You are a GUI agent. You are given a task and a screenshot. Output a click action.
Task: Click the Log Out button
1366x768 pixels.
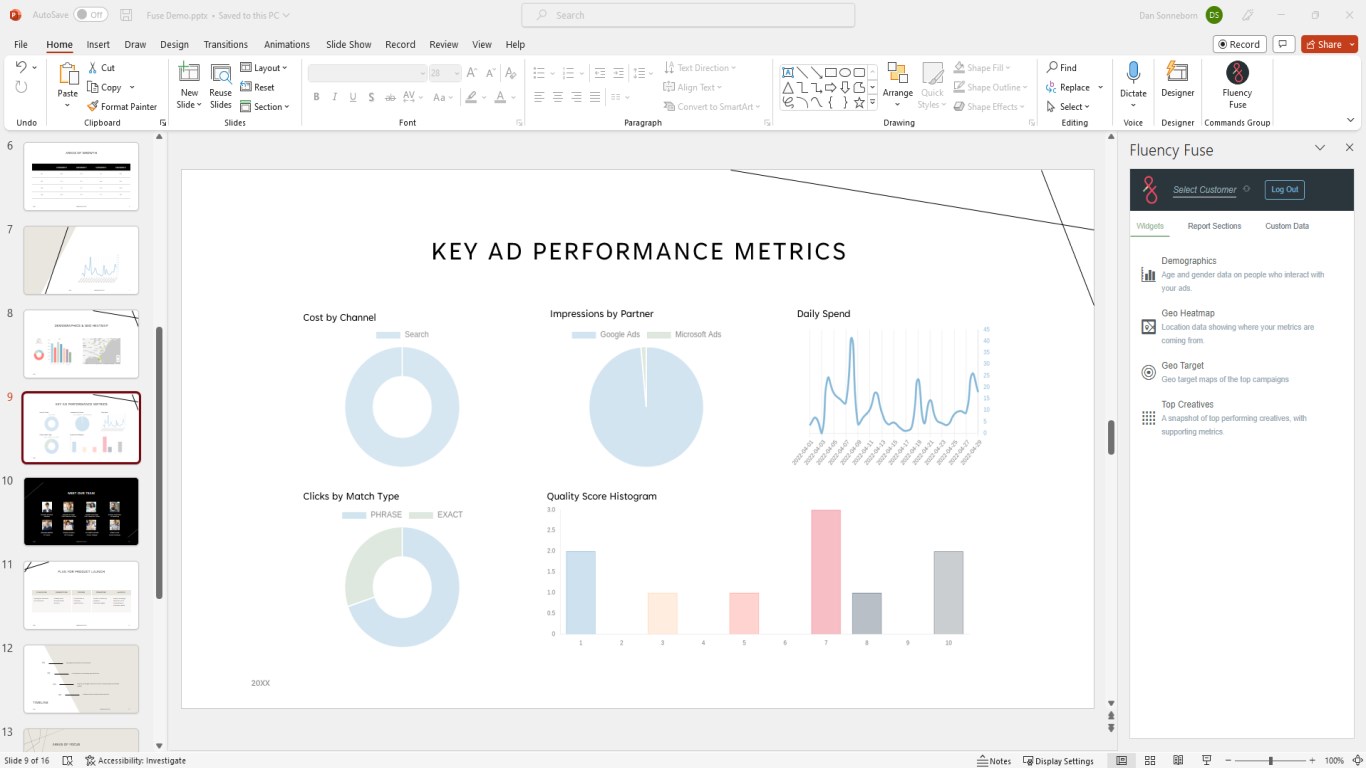(x=1284, y=189)
